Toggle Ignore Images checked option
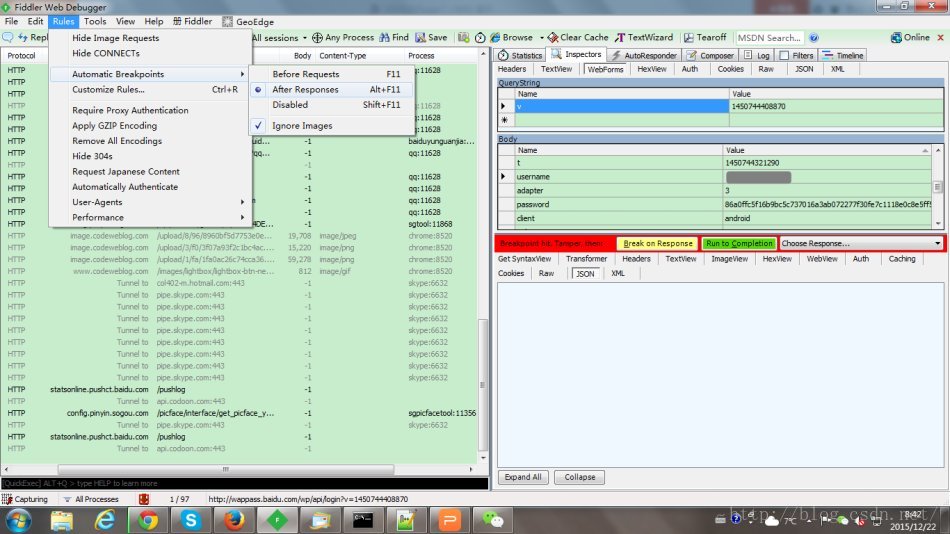Viewport: 950px width, 534px height. coord(331,125)
